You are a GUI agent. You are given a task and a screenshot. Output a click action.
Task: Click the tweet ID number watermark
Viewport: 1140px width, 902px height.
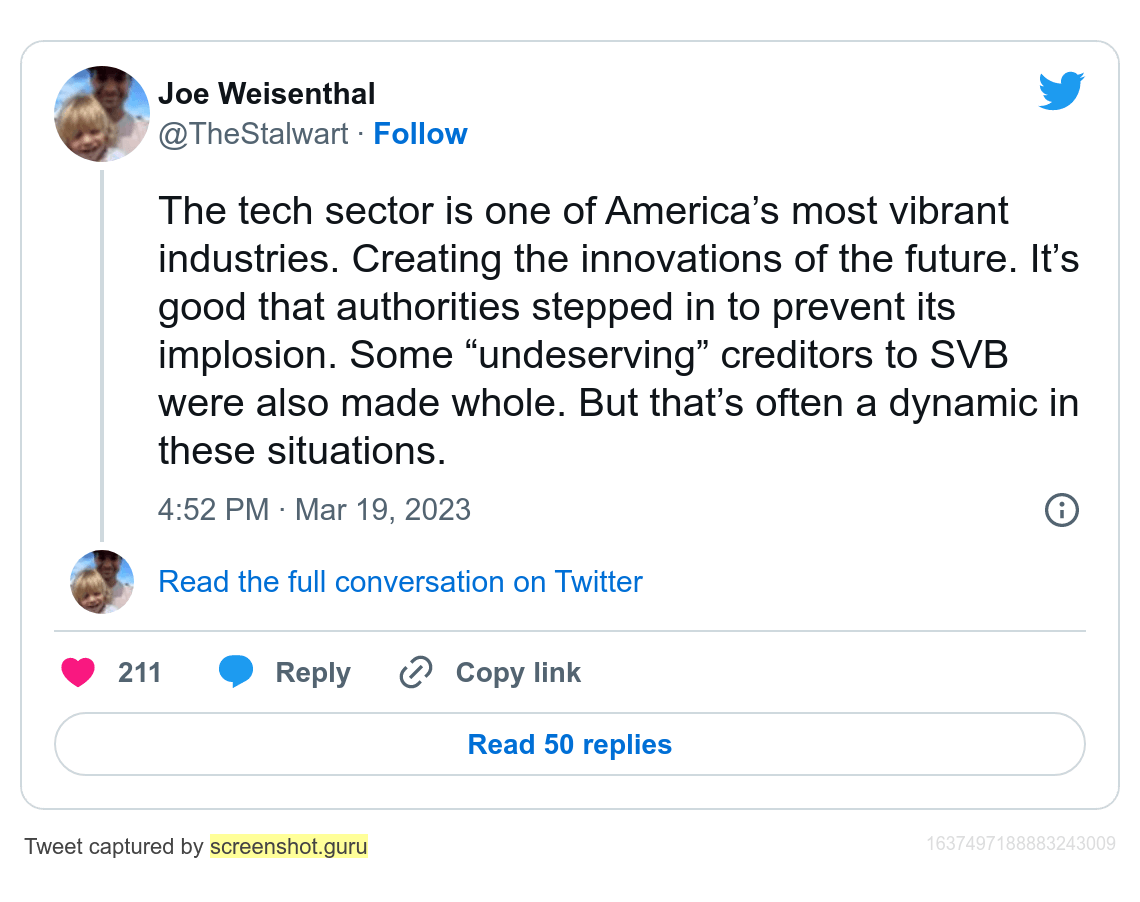pyautogui.click(x=1021, y=843)
